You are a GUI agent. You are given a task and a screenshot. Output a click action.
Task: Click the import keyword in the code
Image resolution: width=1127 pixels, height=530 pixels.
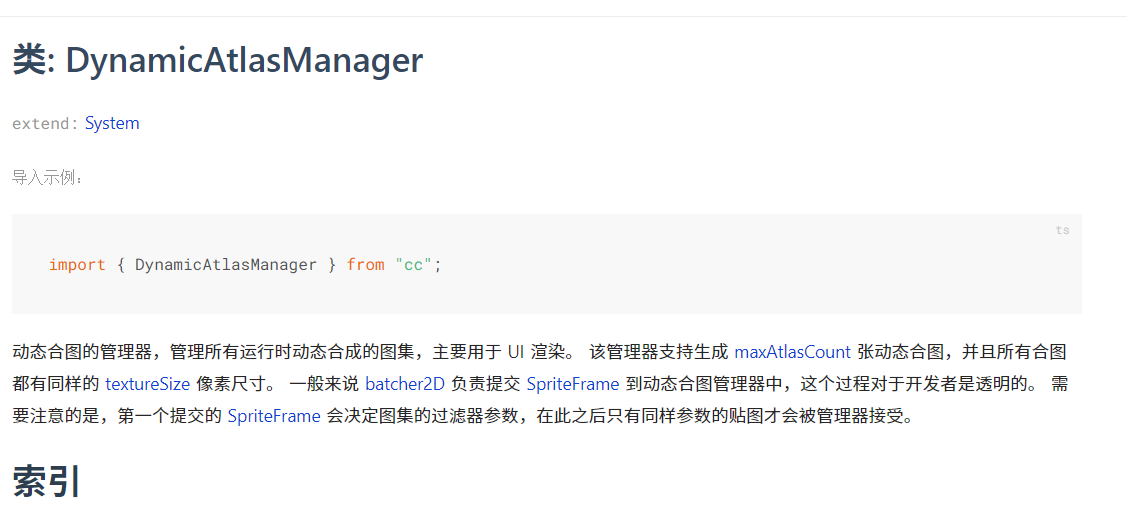tap(77, 265)
